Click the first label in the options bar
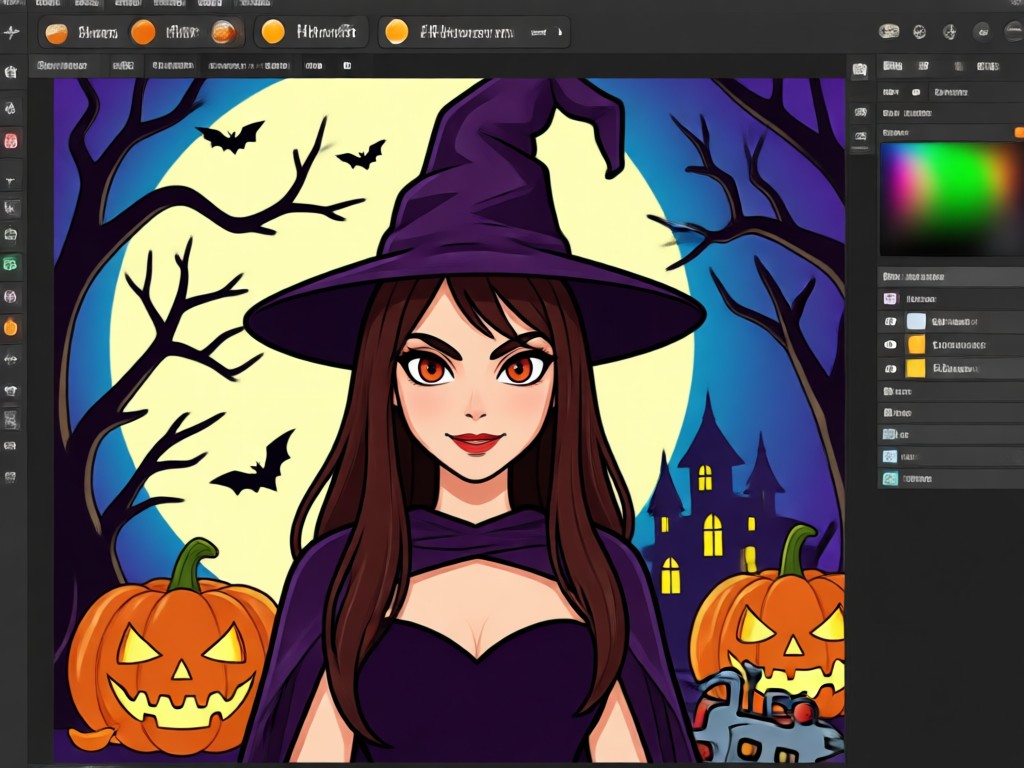Image resolution: width=1024 pixels, height=768 pixels. coord(62,65)
